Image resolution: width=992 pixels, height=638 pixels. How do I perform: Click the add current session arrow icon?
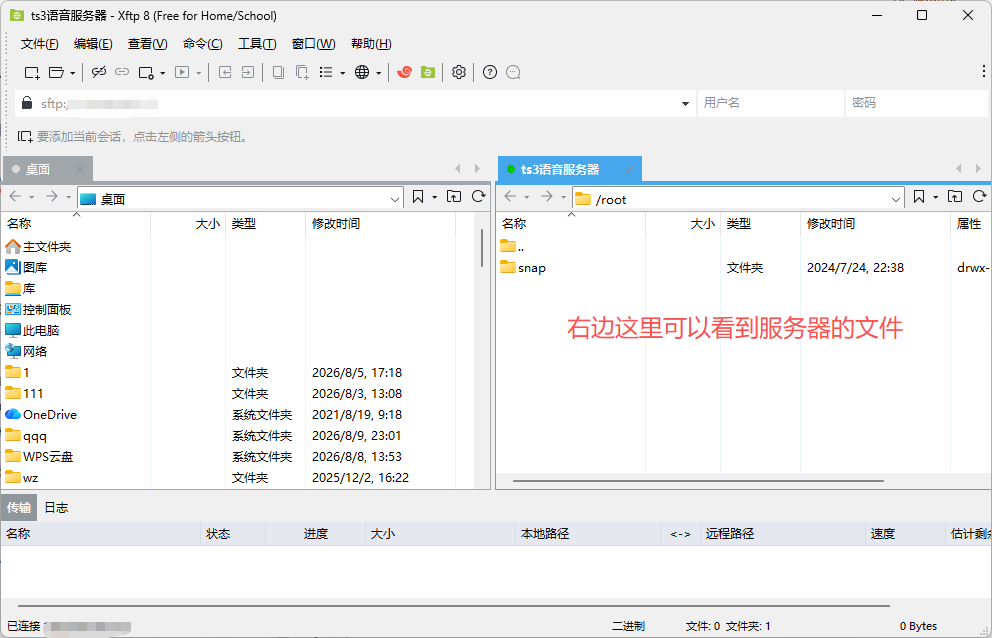pos(25,136)
